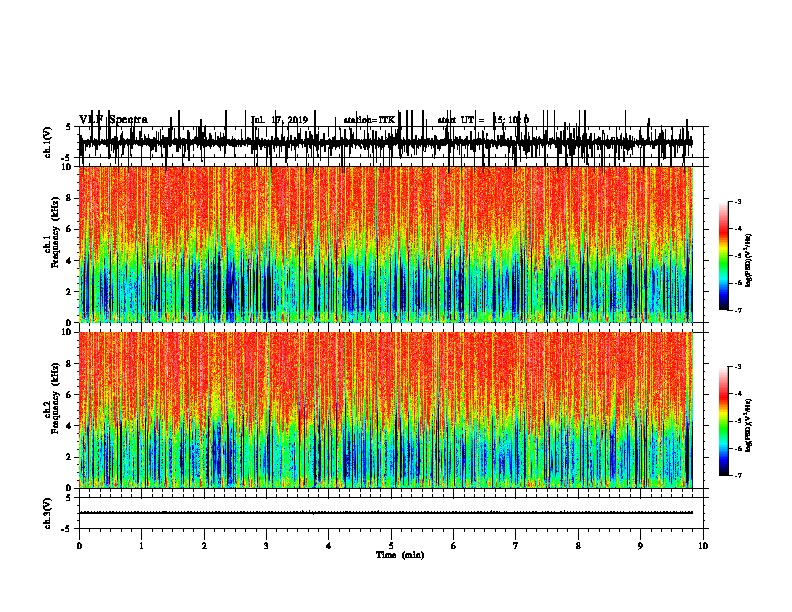Click the "station=ITK" header label
The height and width of the screenshot is (612, 792).
click(x=369, y=120)
